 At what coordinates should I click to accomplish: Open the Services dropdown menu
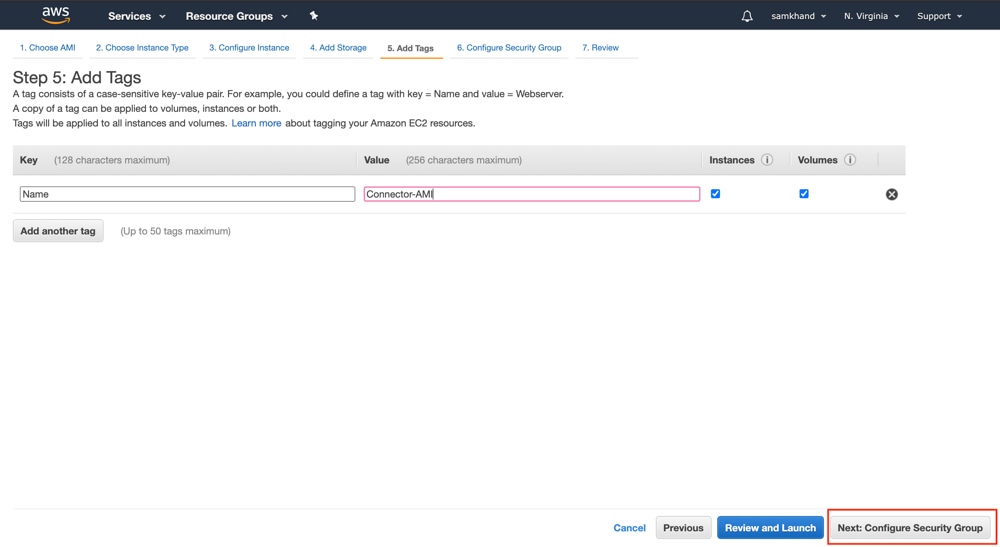(x=136, y=16)
